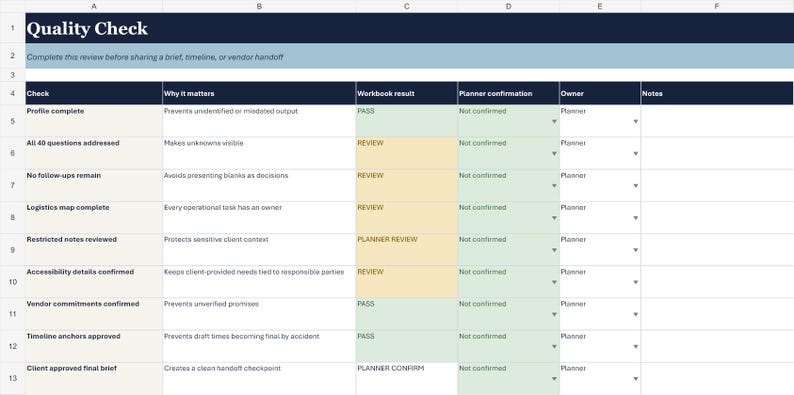
Task: Select 'Every operational task has an owner' cell
Action: 259,218
